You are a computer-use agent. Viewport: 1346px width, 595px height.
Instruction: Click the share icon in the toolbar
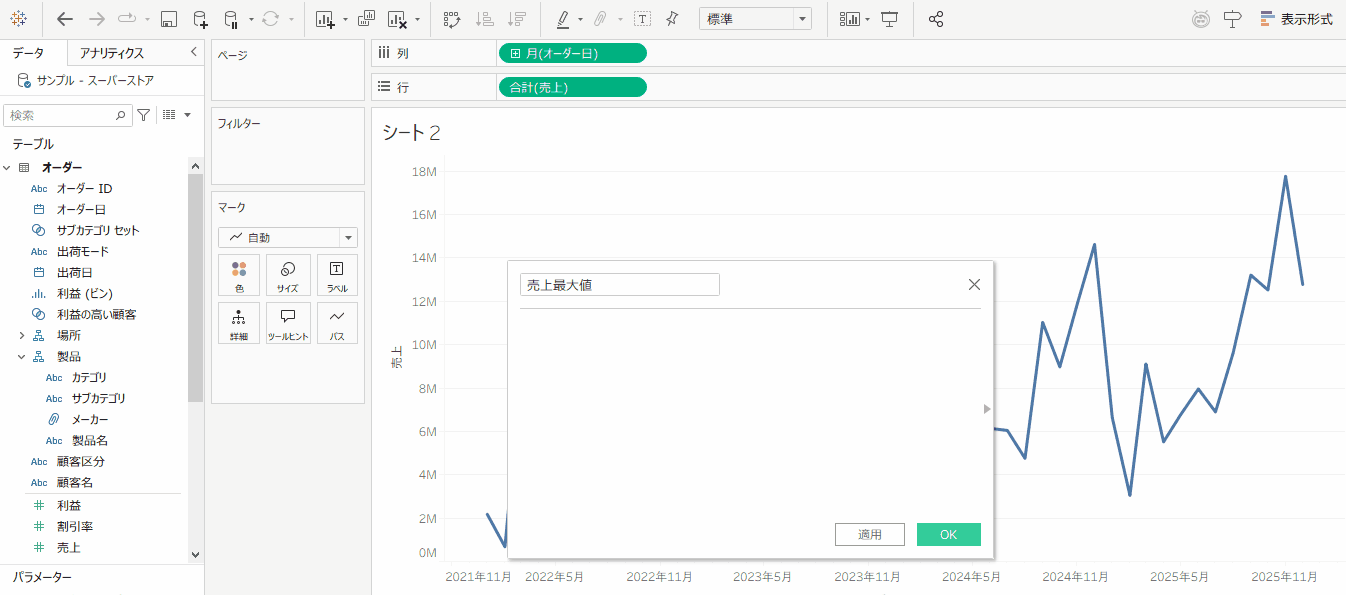936,19
